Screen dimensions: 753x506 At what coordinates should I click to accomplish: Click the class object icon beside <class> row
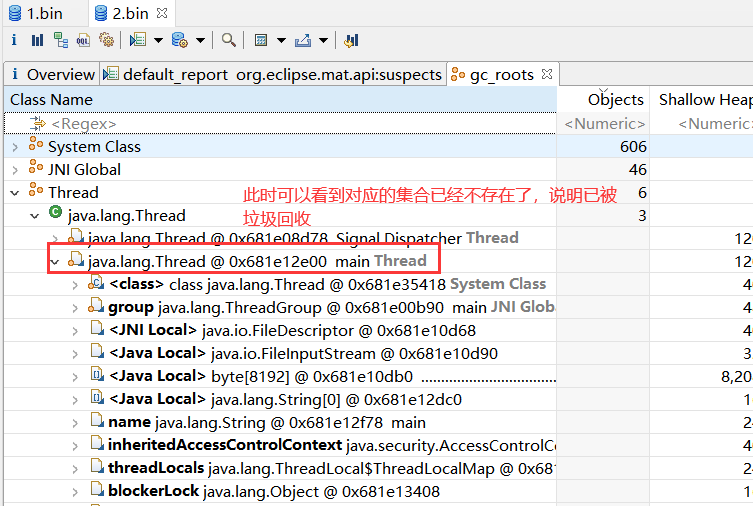(96, 282)
